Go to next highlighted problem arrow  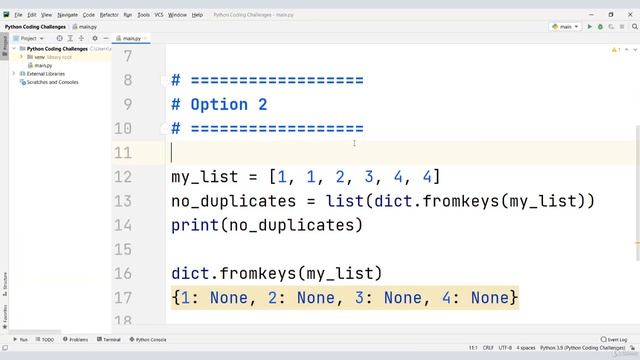[x=635, y=50]
